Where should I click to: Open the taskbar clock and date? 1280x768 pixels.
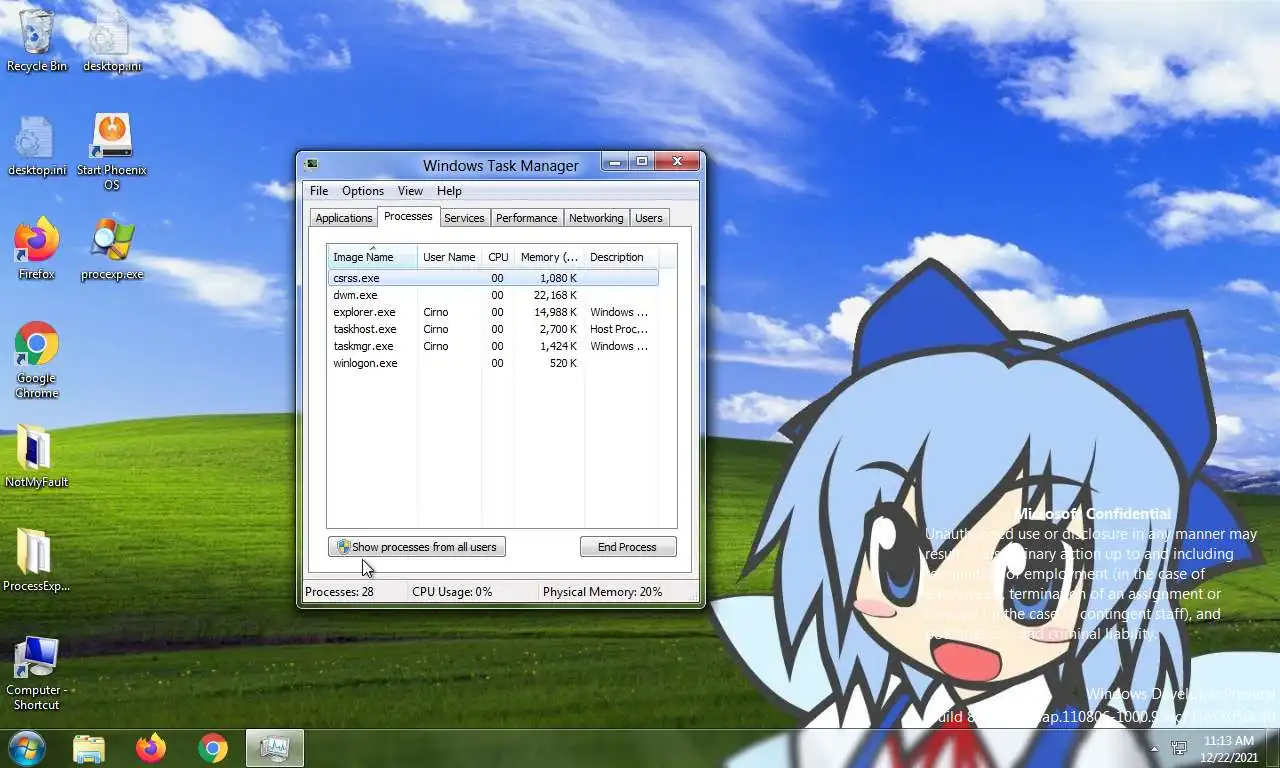[1229, 748]
